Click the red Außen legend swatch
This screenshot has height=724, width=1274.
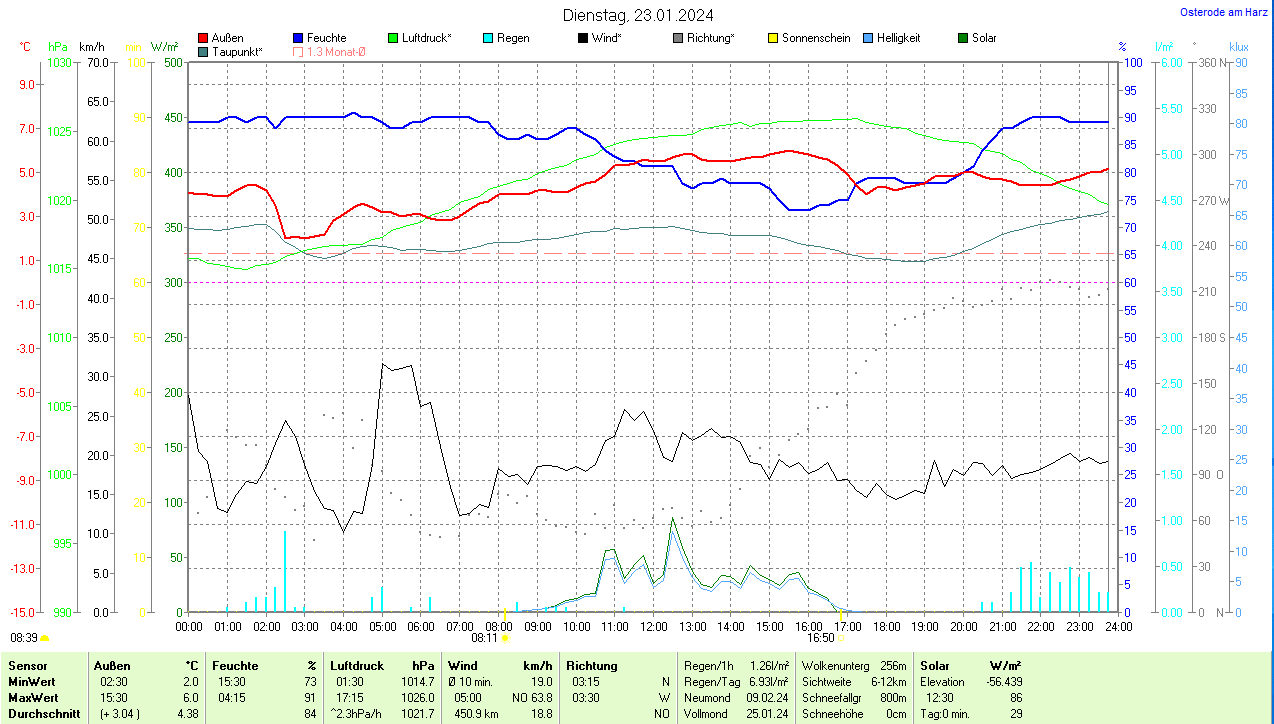click(204, 38)
